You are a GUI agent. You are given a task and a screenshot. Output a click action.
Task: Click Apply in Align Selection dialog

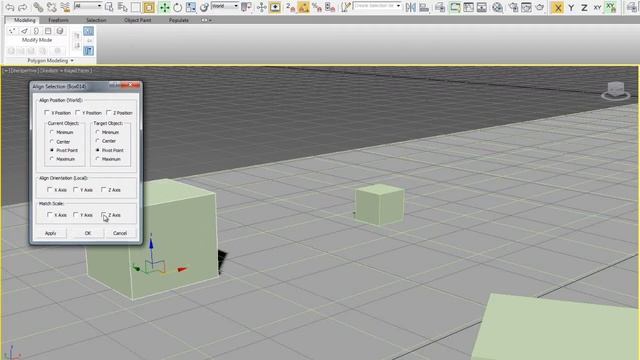[x=50, y=233]
